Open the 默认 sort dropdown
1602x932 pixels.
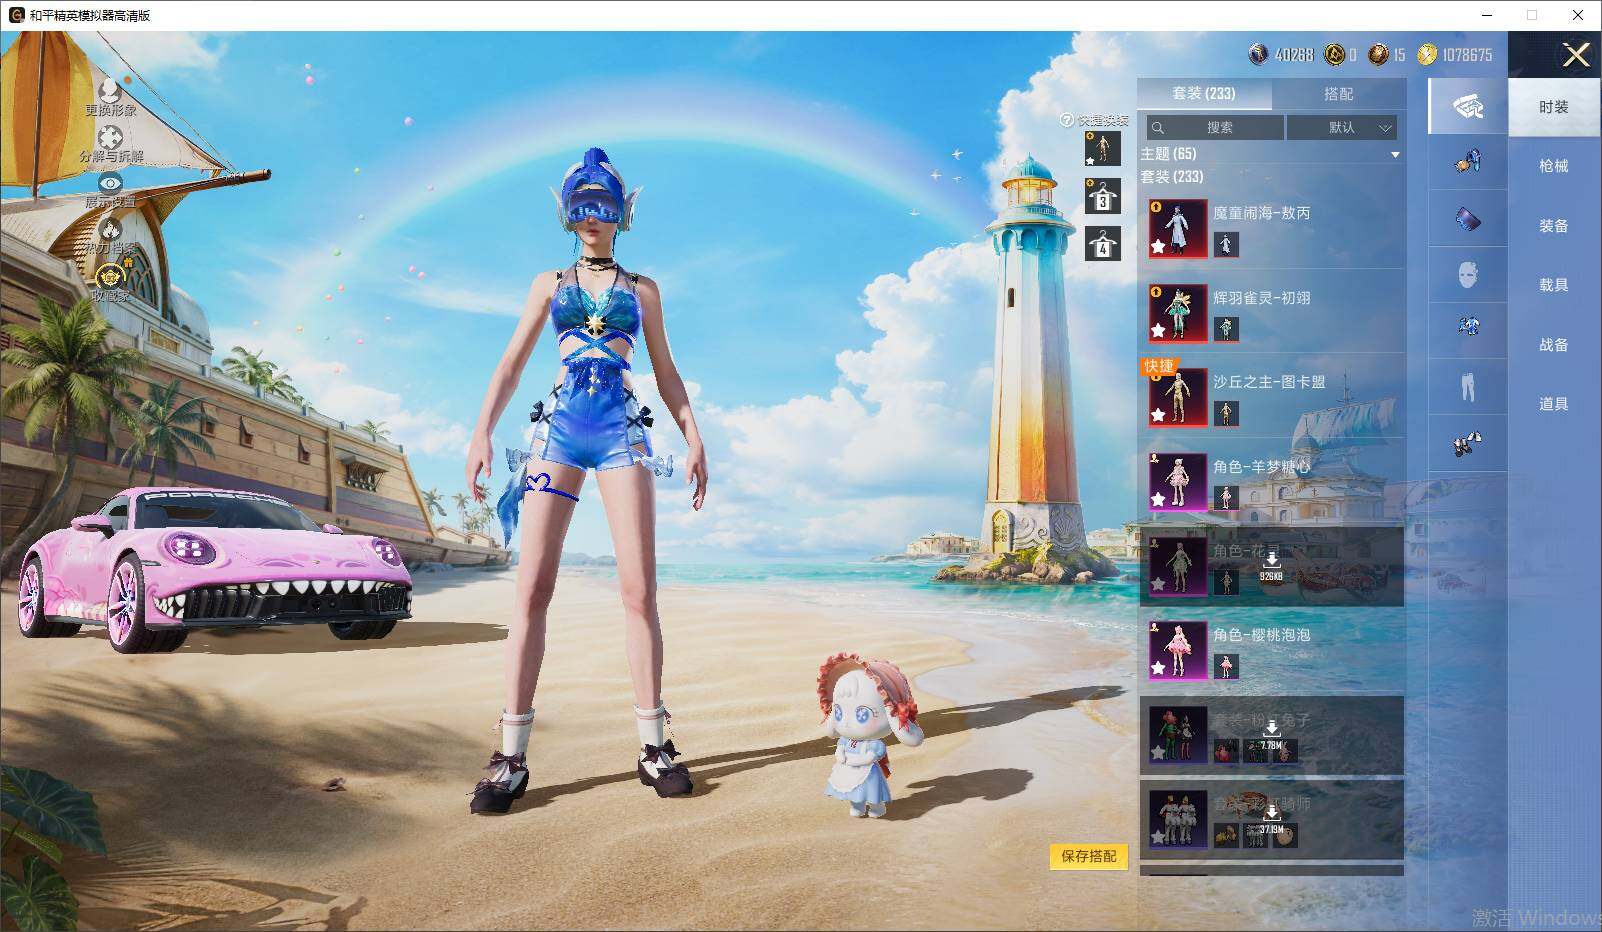pos(1341,128)
